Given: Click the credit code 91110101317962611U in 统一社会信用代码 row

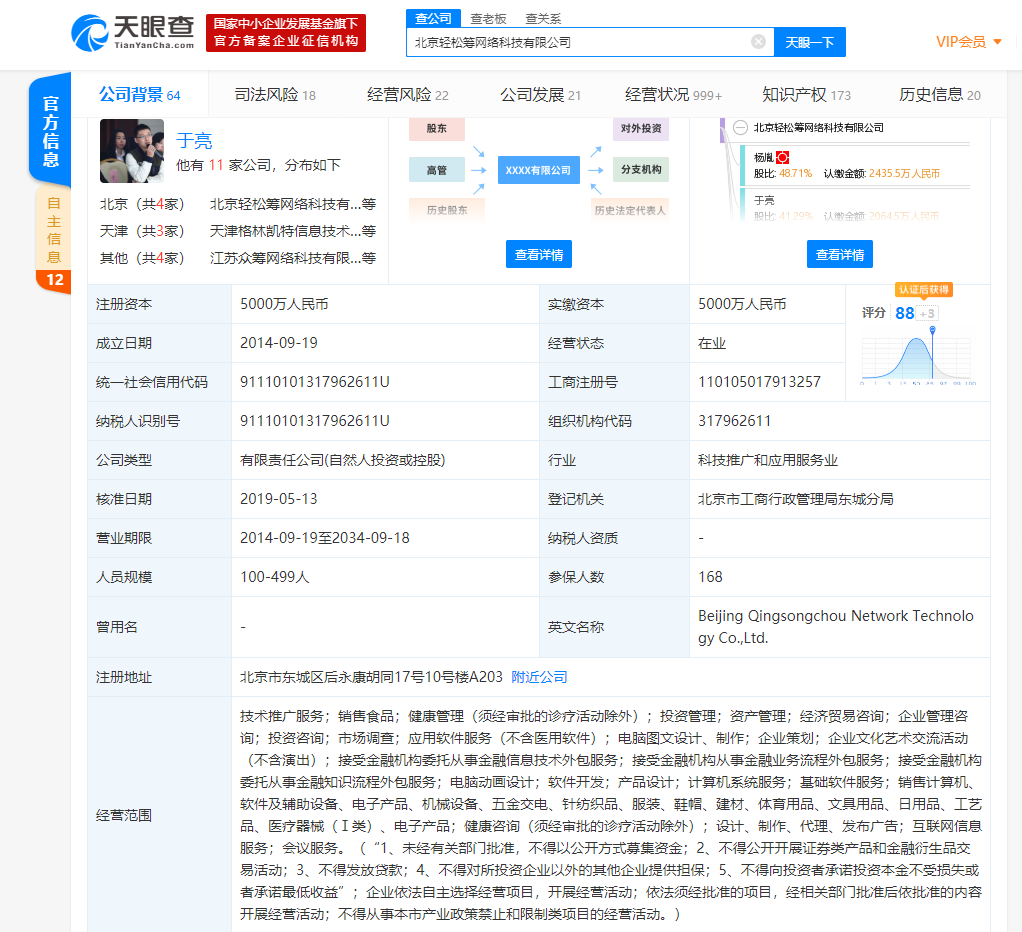Looking at the screenshot, I should point(315,382).
